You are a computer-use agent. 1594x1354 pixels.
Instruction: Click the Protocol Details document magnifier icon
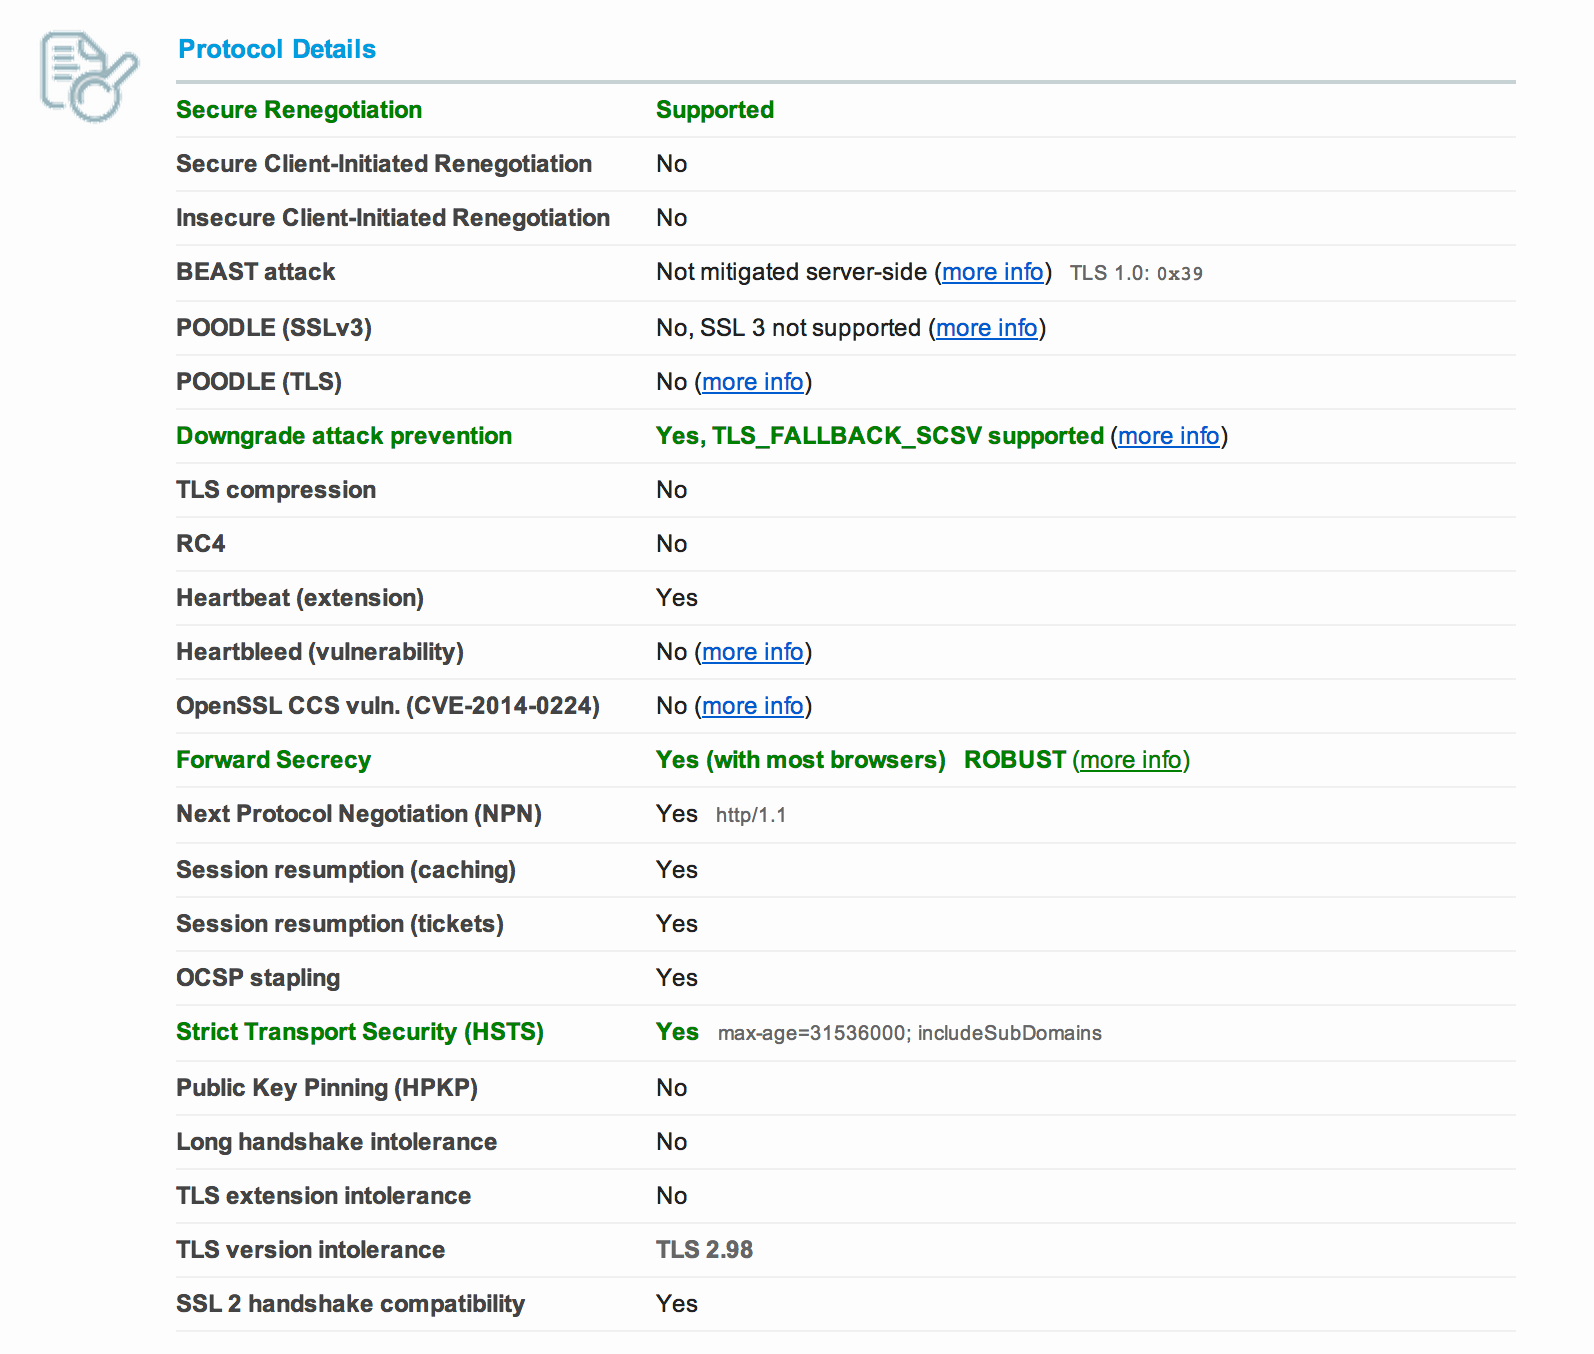point(88,76)
